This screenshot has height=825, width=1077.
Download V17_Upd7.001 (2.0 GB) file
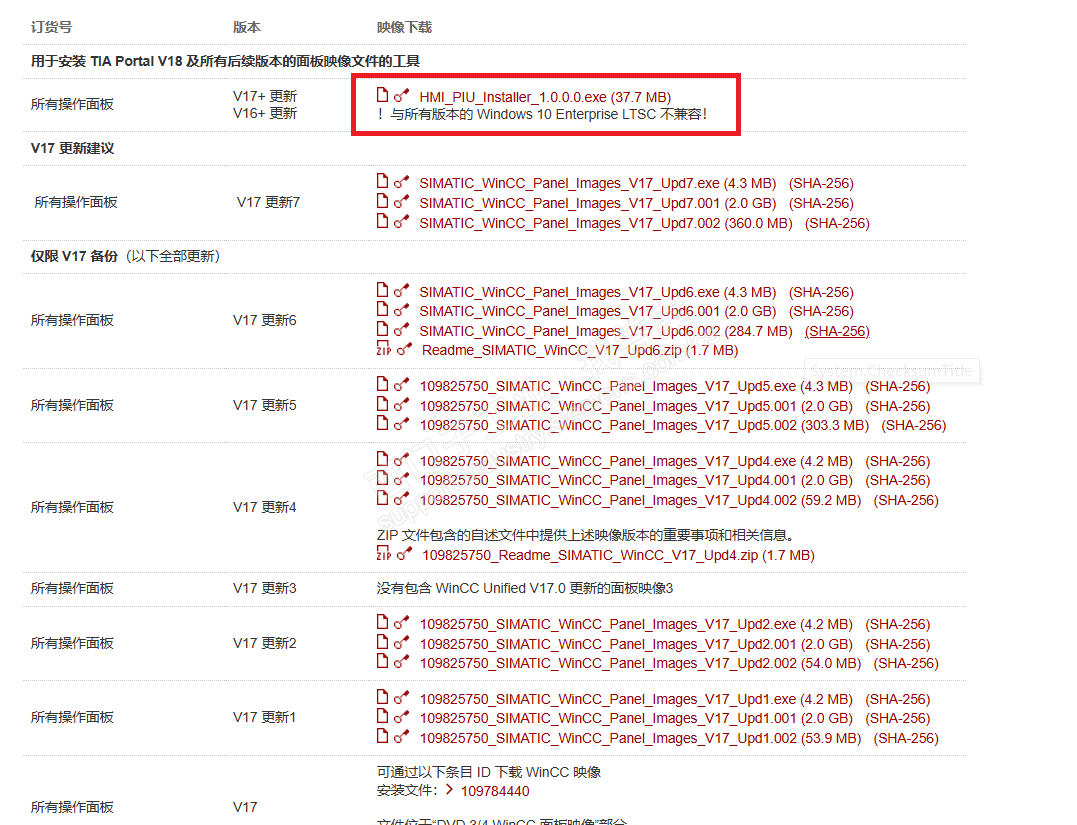point(598,203)
